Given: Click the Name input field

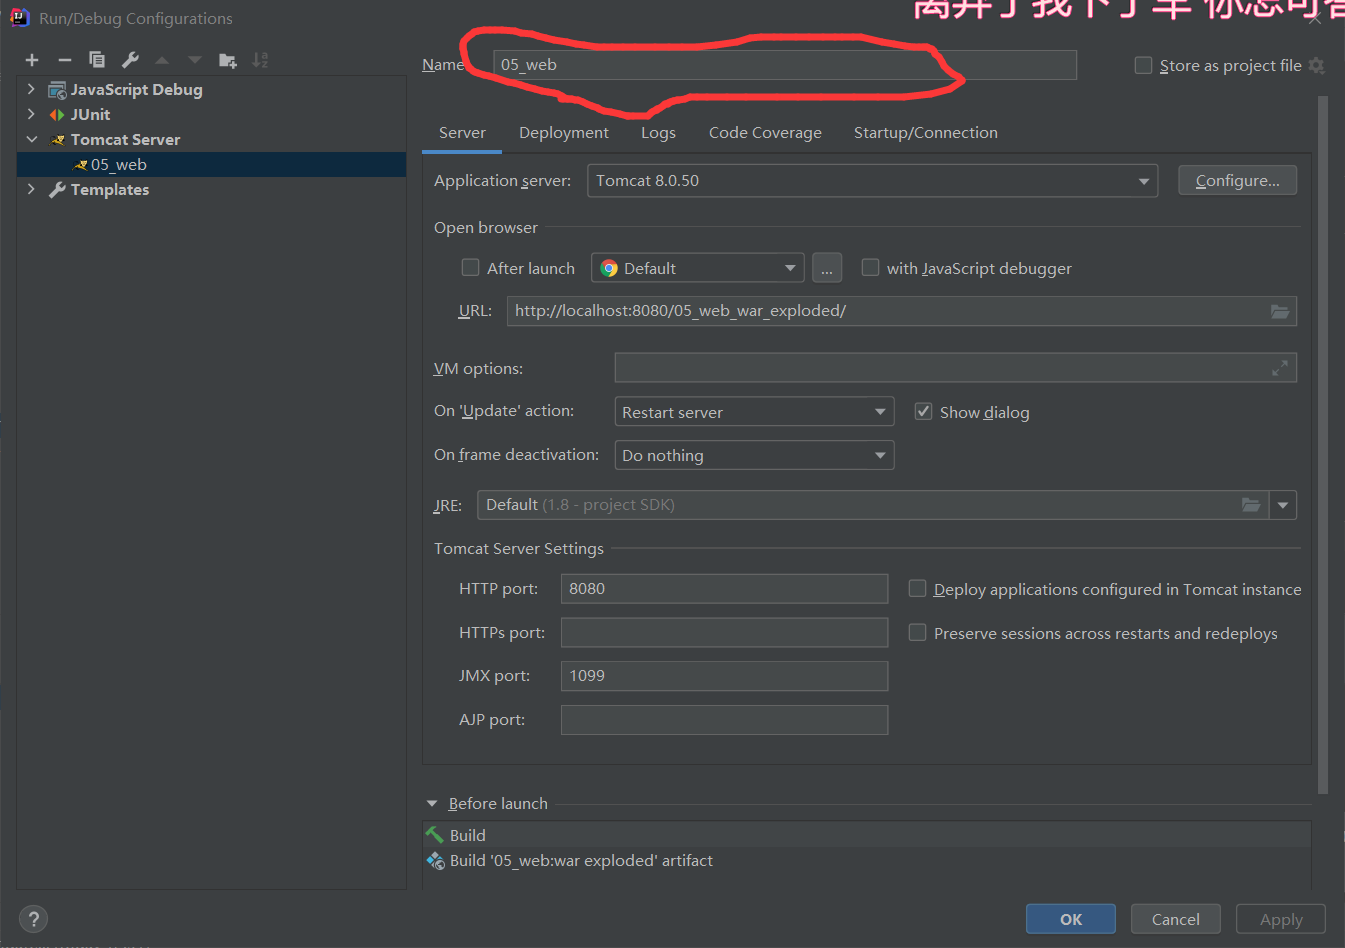Looking at the screenshot, I should pyautogui.click(x=785, y=65).
